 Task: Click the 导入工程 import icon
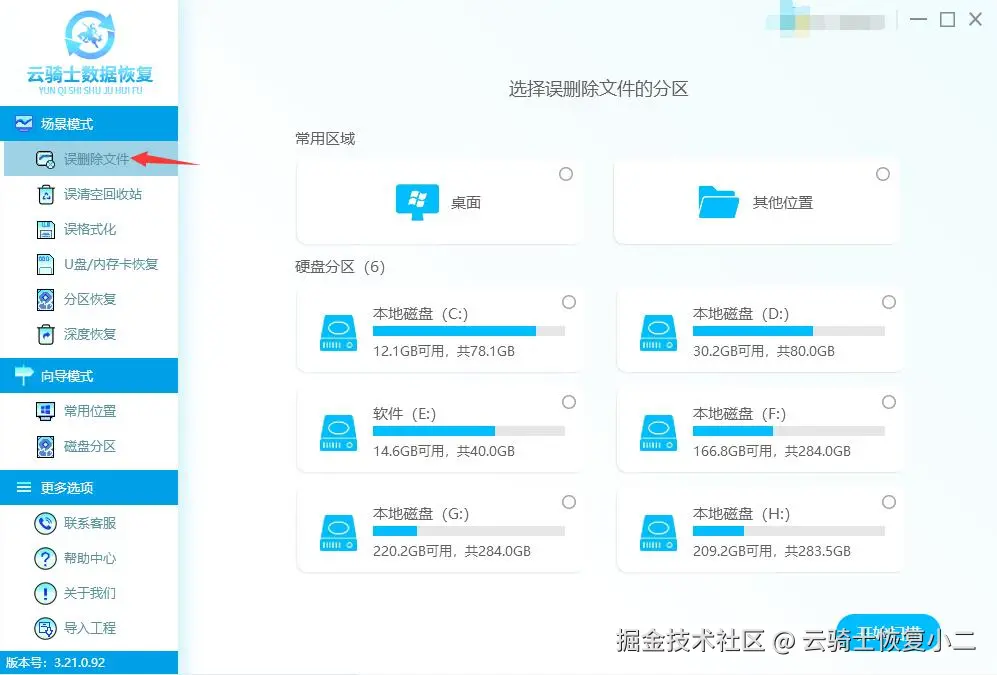(45, 629)
